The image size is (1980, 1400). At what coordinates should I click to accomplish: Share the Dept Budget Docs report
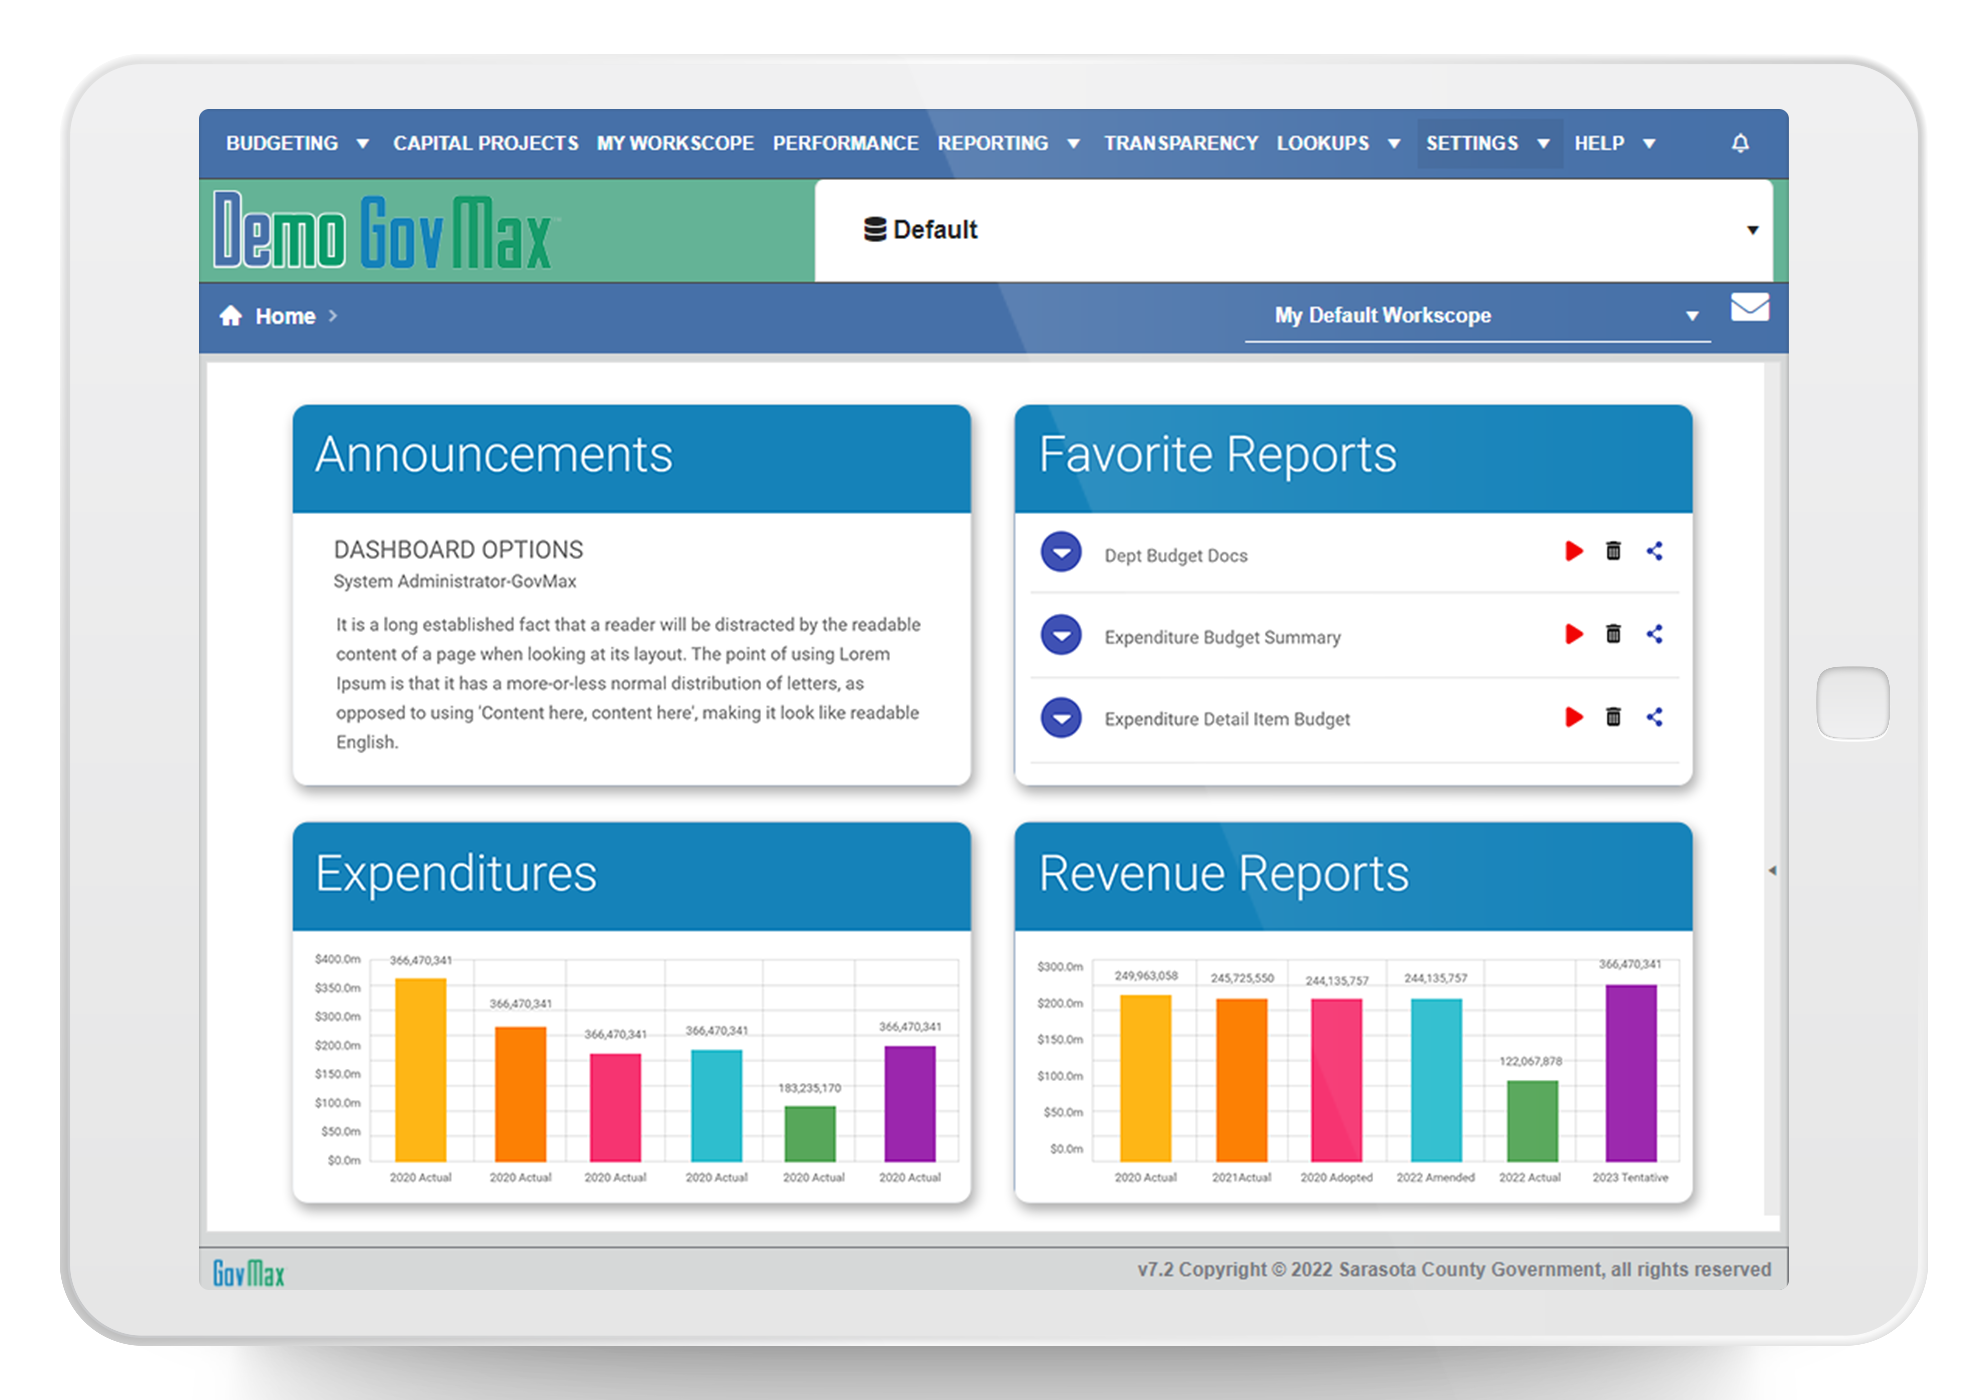coord(1654,551)
